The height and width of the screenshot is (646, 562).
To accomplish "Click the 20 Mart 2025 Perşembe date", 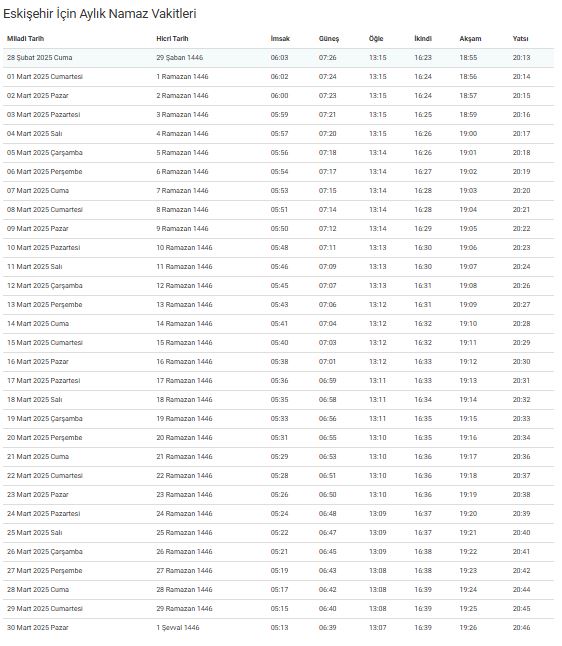I will pyautogui.click(x=44, y=438).
